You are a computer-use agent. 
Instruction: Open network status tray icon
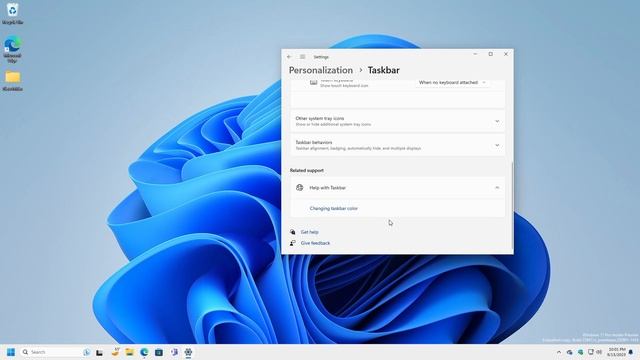pyautogui.click(x=591, y=352)
